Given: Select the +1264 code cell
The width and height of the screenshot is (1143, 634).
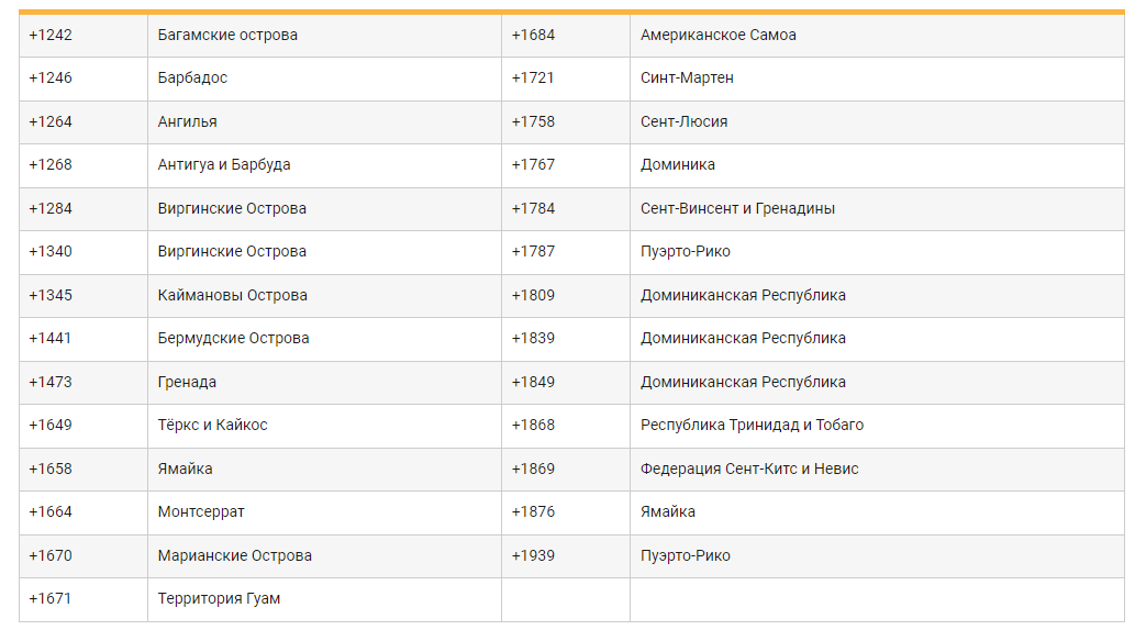Looking at the screenshot, I should tap(51, 122).
